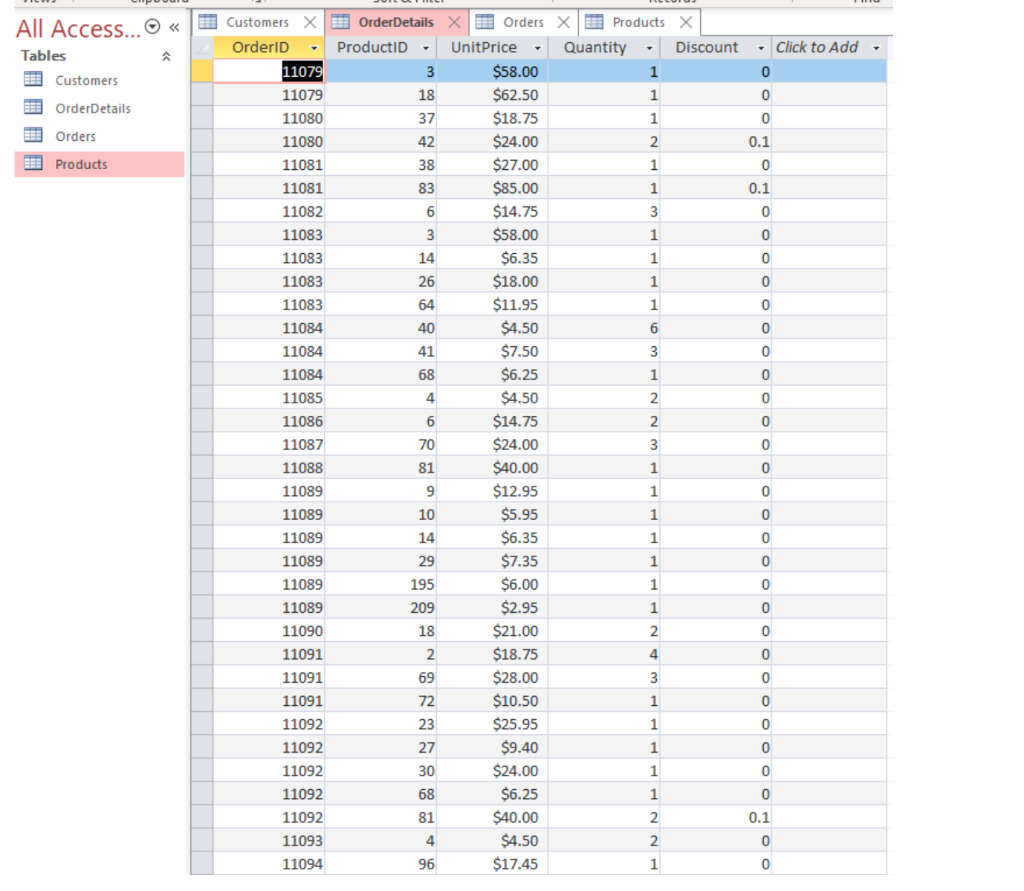Screen dimensions: 1024x891
Task: Click the highlighted OrderID cell 11079
Action: [269, 71]
